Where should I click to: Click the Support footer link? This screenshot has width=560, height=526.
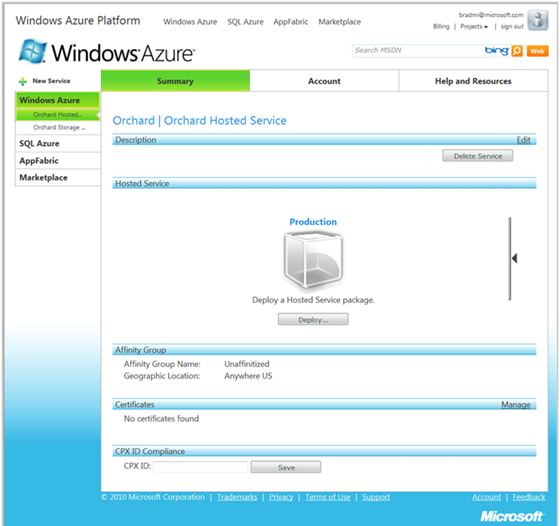point(376,497)
